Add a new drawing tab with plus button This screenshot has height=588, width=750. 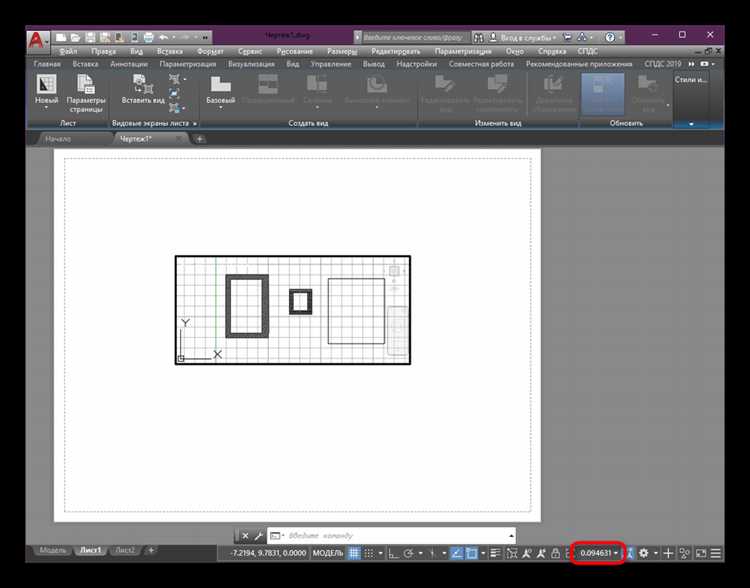200,139
